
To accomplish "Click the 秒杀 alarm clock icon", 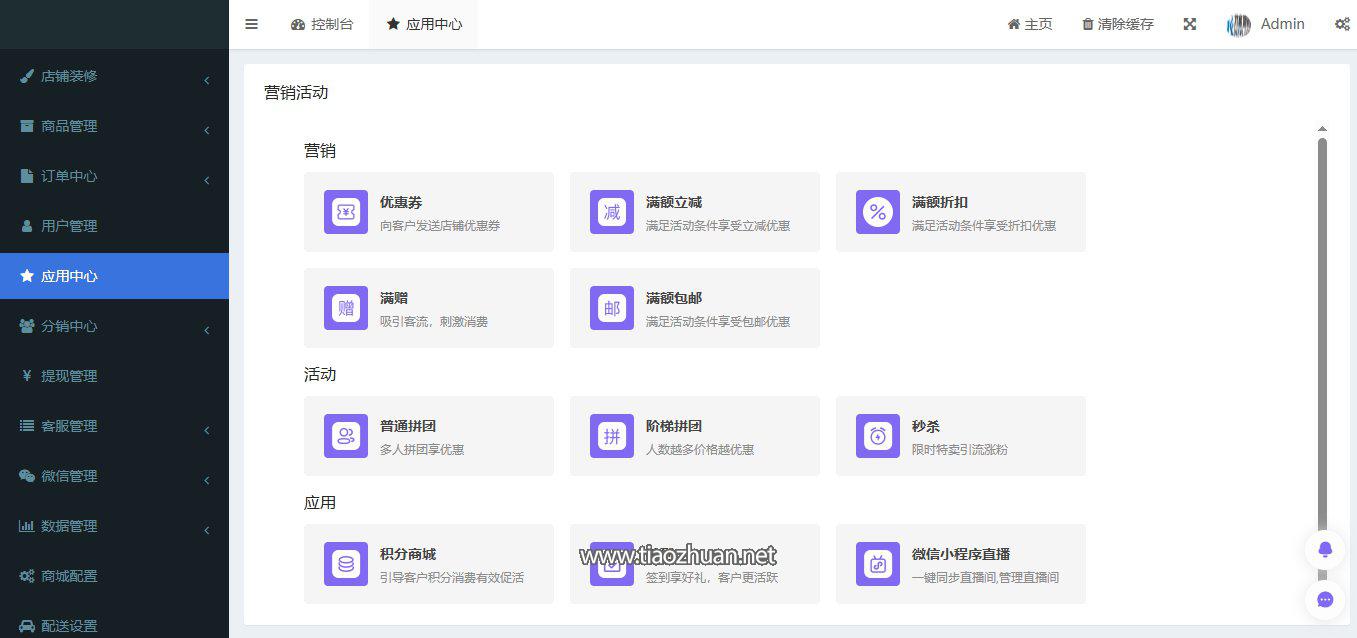I will (x=878, y=436).
